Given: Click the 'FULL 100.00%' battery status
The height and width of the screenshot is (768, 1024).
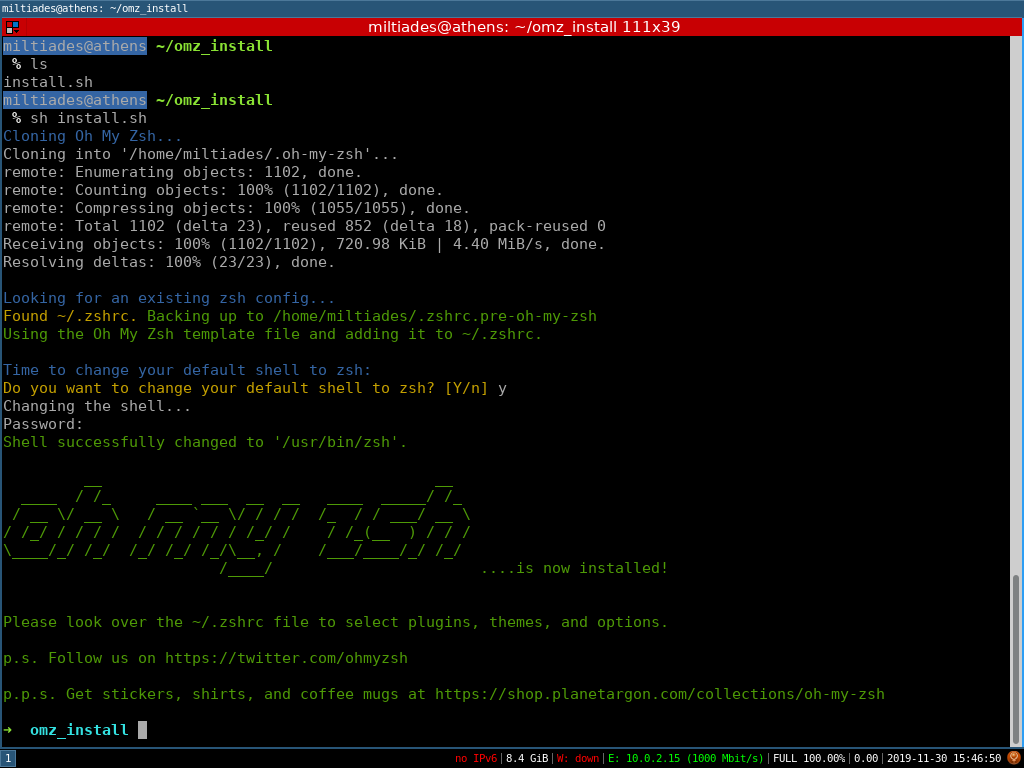Looking at the screenshot, I should pyautogui.click(x=808, y=759).
